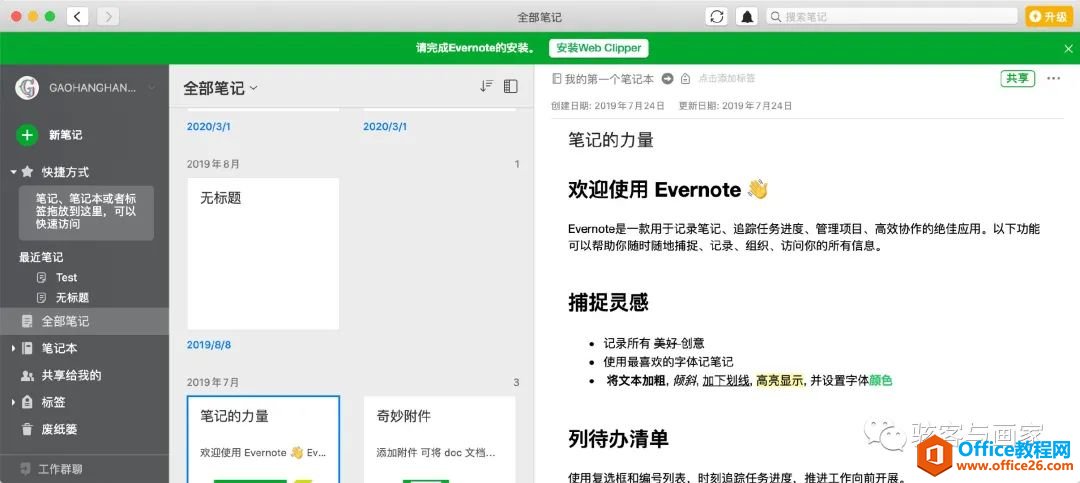Click the 废纸篓 trash can icon
Image resolution: width=1080 pixels, height=483 pixels.
27,429
